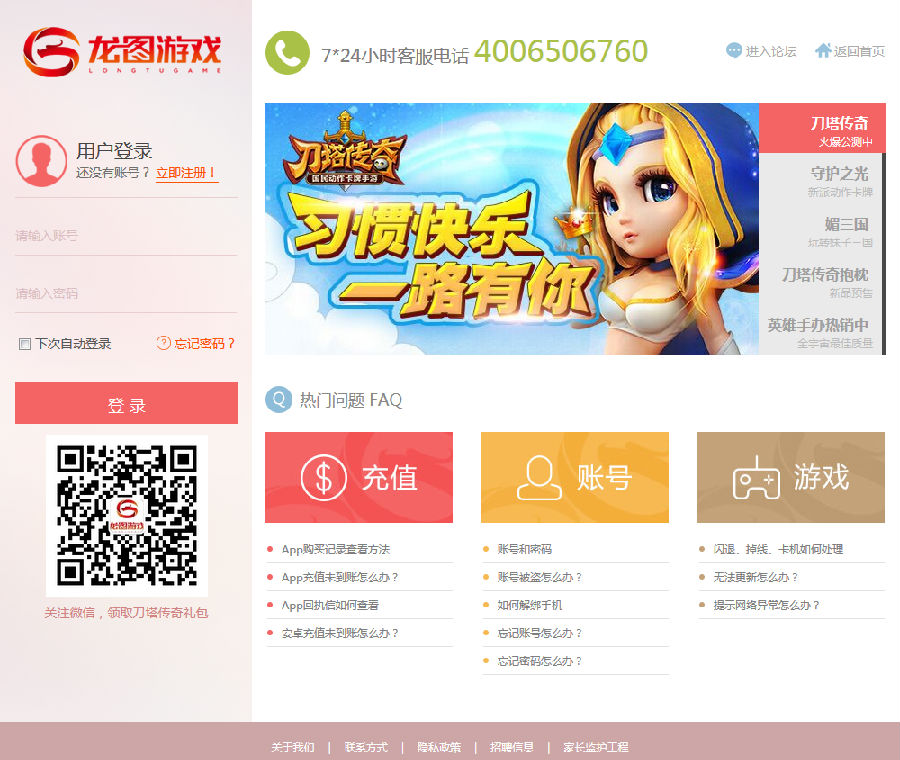900x760 pixels.
Task: Click the user avatar icon beside 用户登录
Action: coord(41,162)
